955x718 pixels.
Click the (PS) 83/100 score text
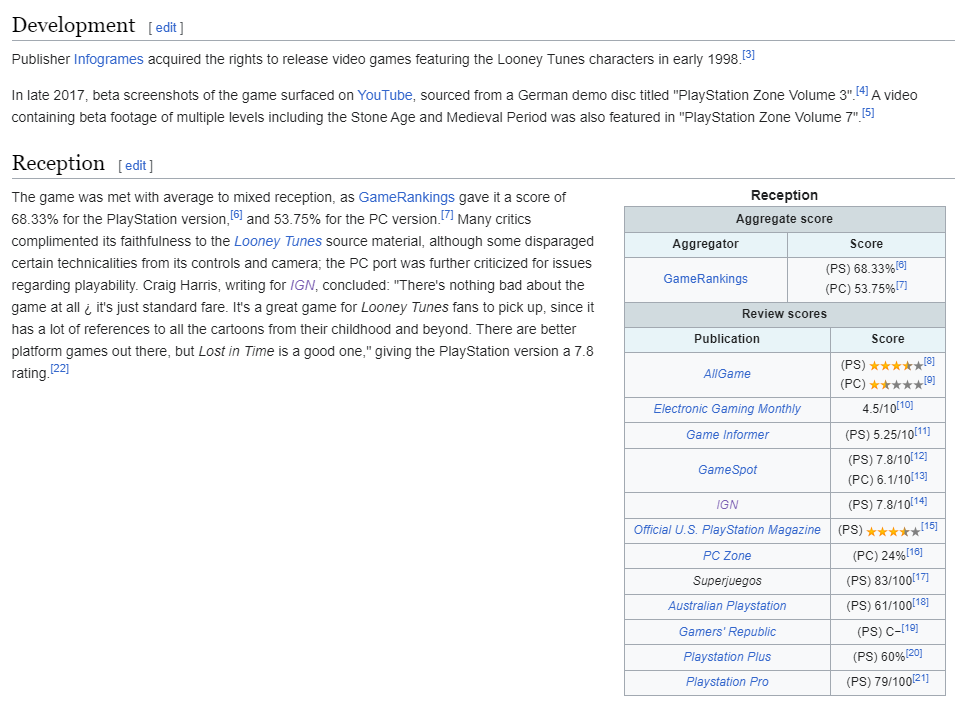879,581
